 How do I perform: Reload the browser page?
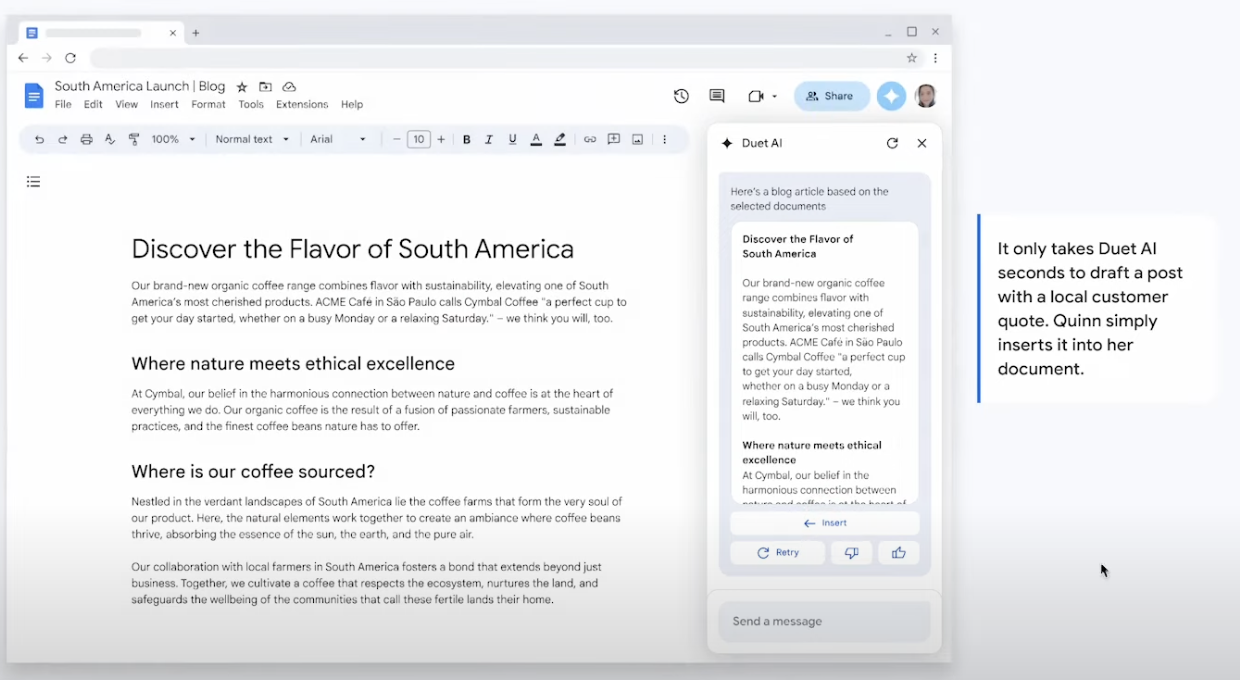coord(70,58)
